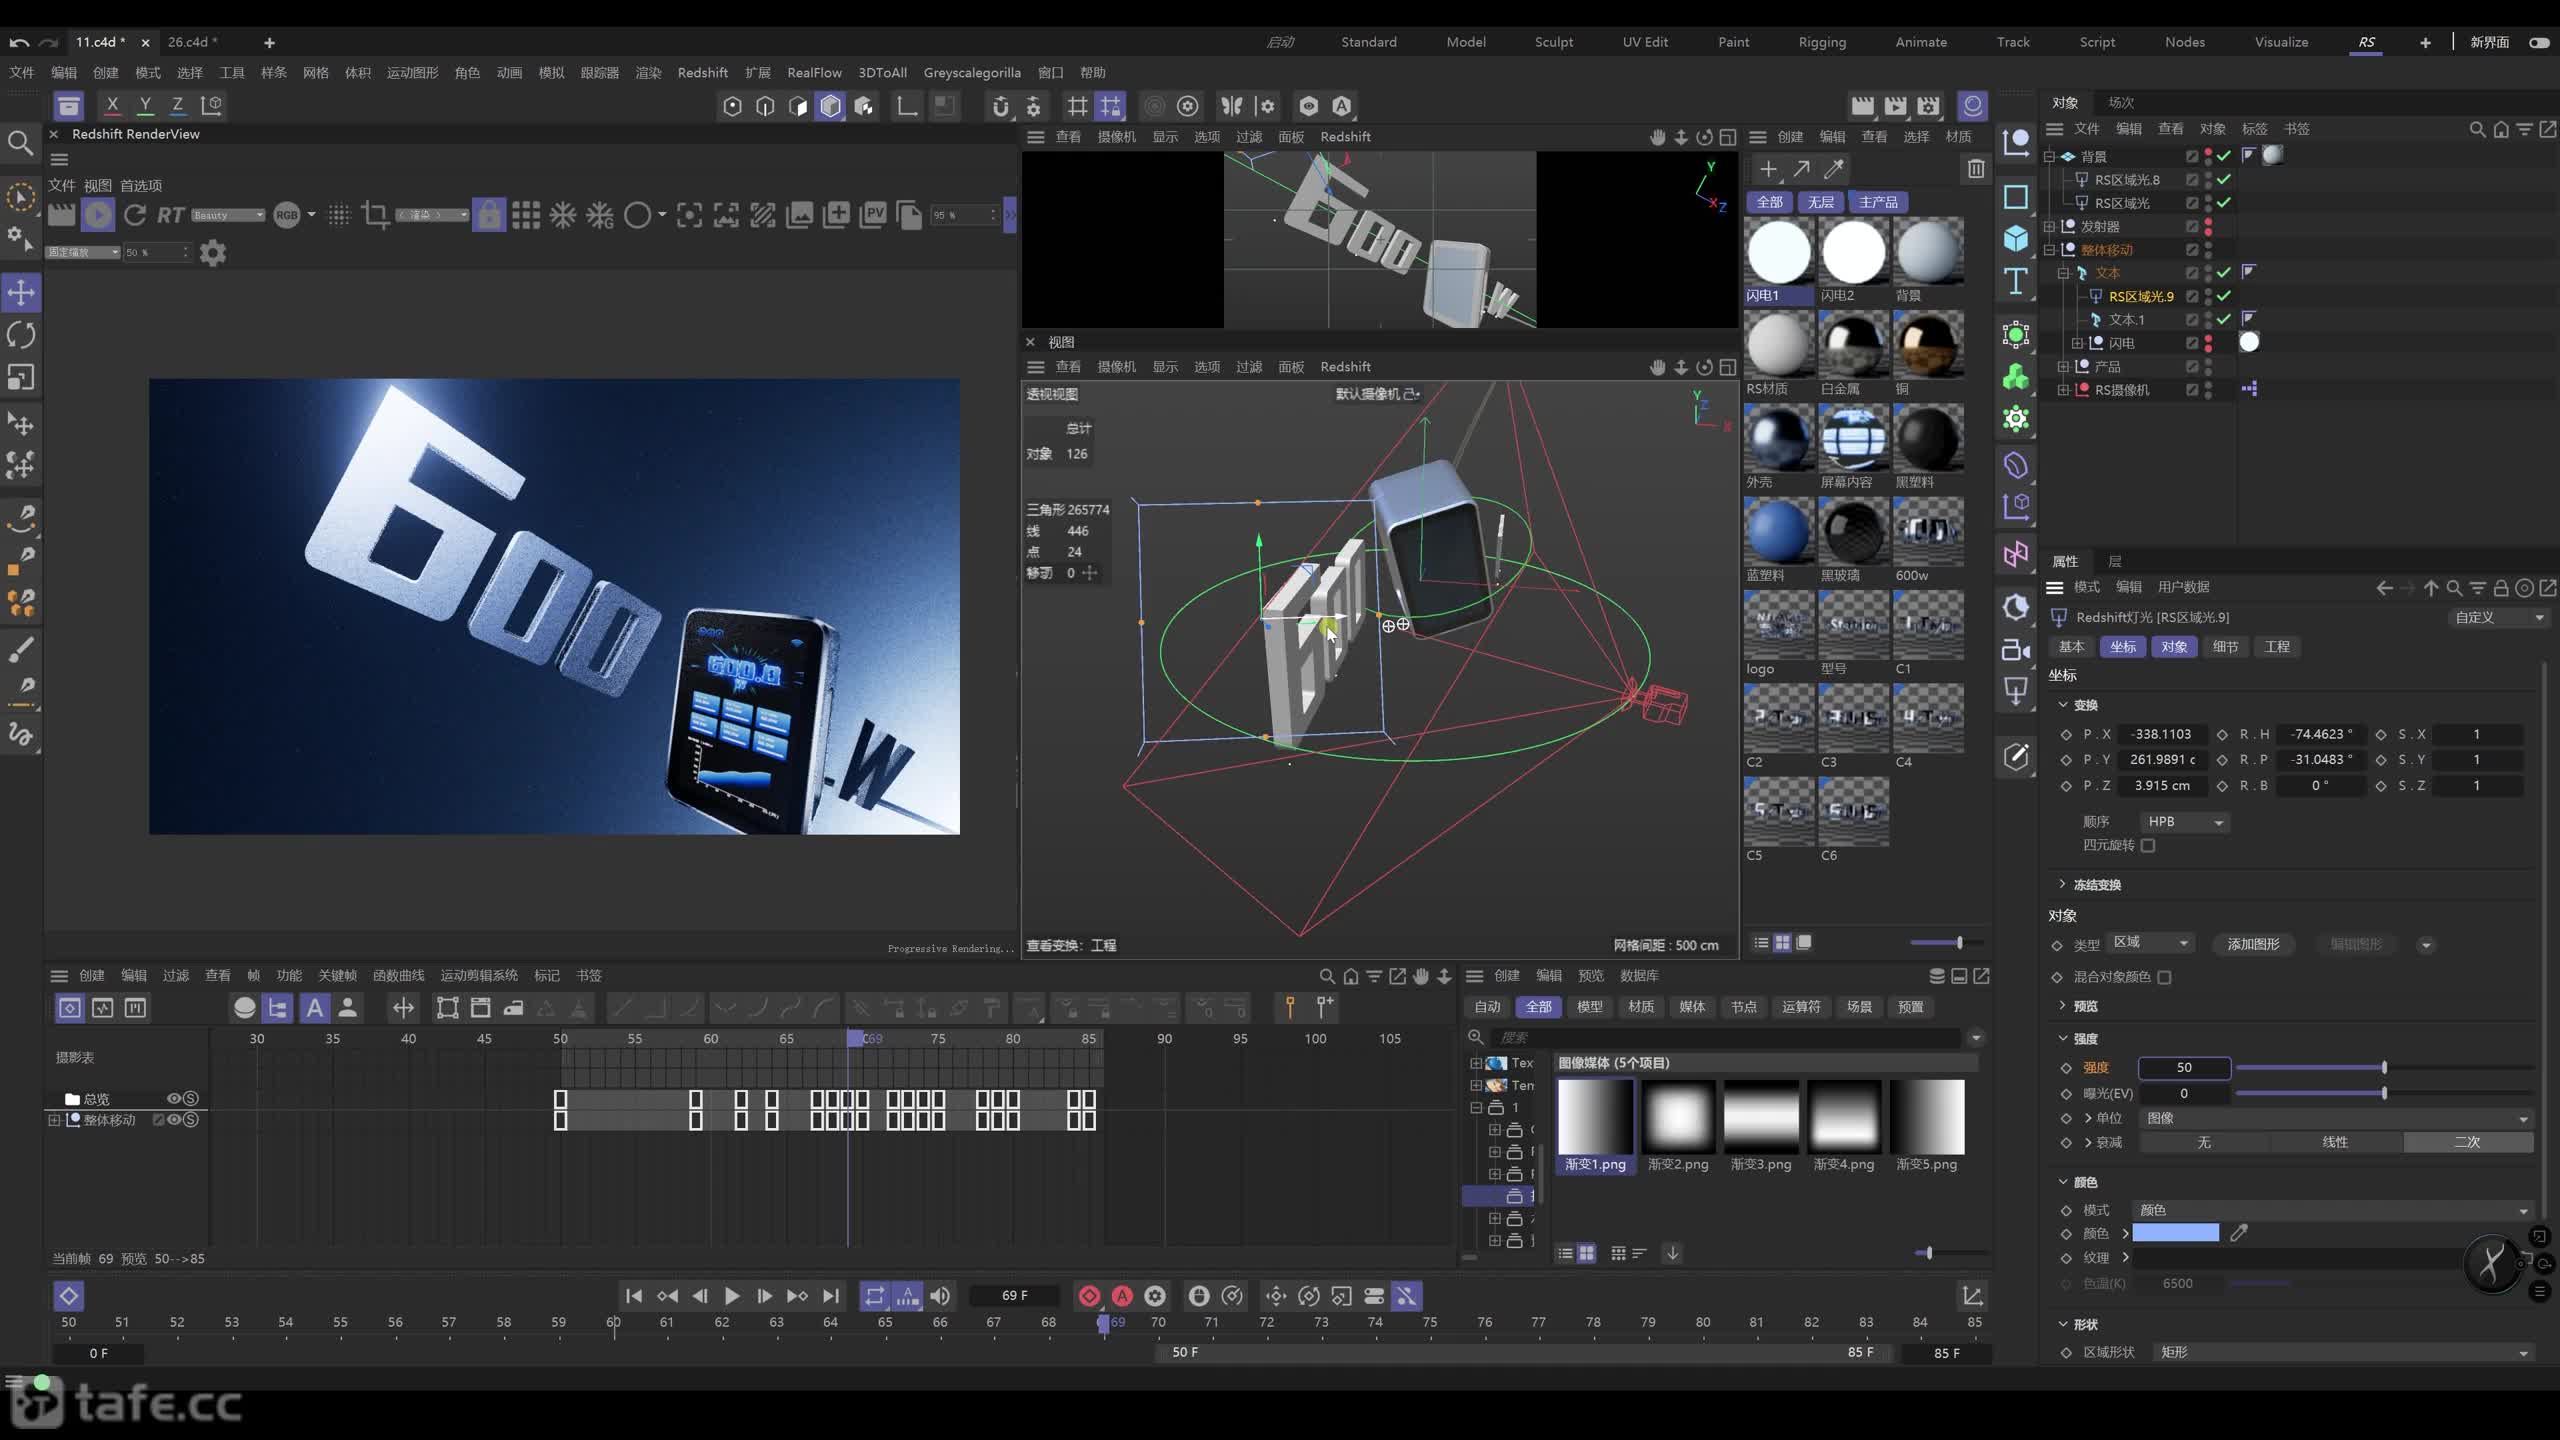The width and height of the screenshot is (2560, 1440).
Task: Open the 区域形状 dropdown
Action: [2342, 1352]
